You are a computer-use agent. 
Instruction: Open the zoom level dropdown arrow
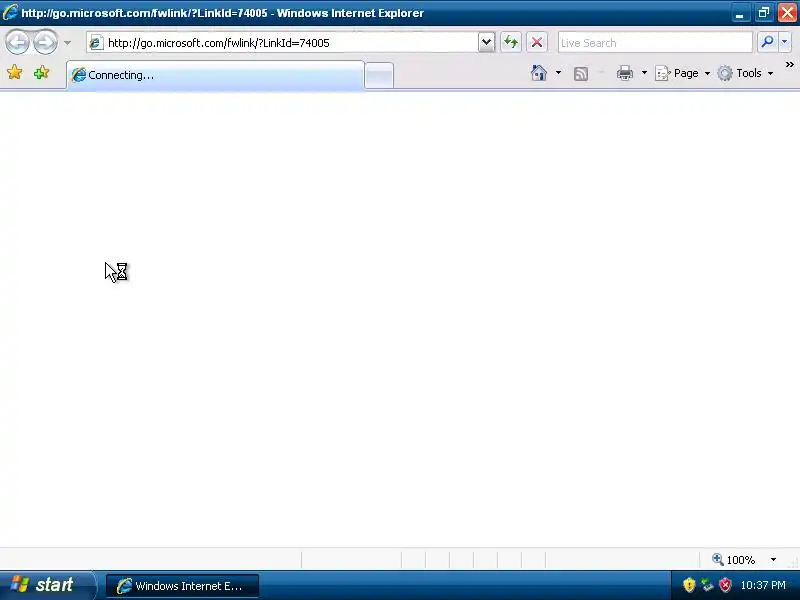(773, 560)
